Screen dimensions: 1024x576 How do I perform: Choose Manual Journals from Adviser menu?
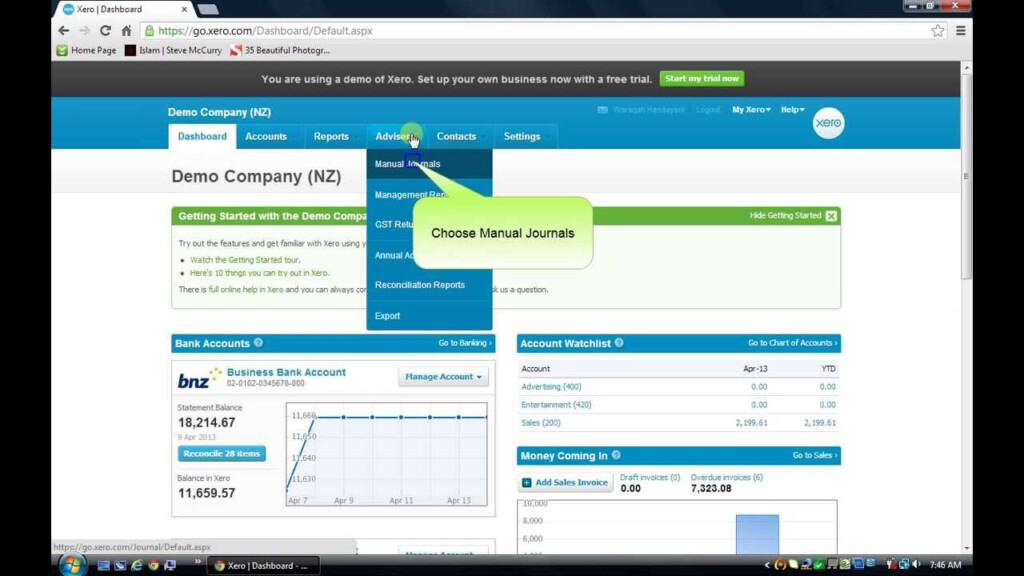click(x=429, y=164)
